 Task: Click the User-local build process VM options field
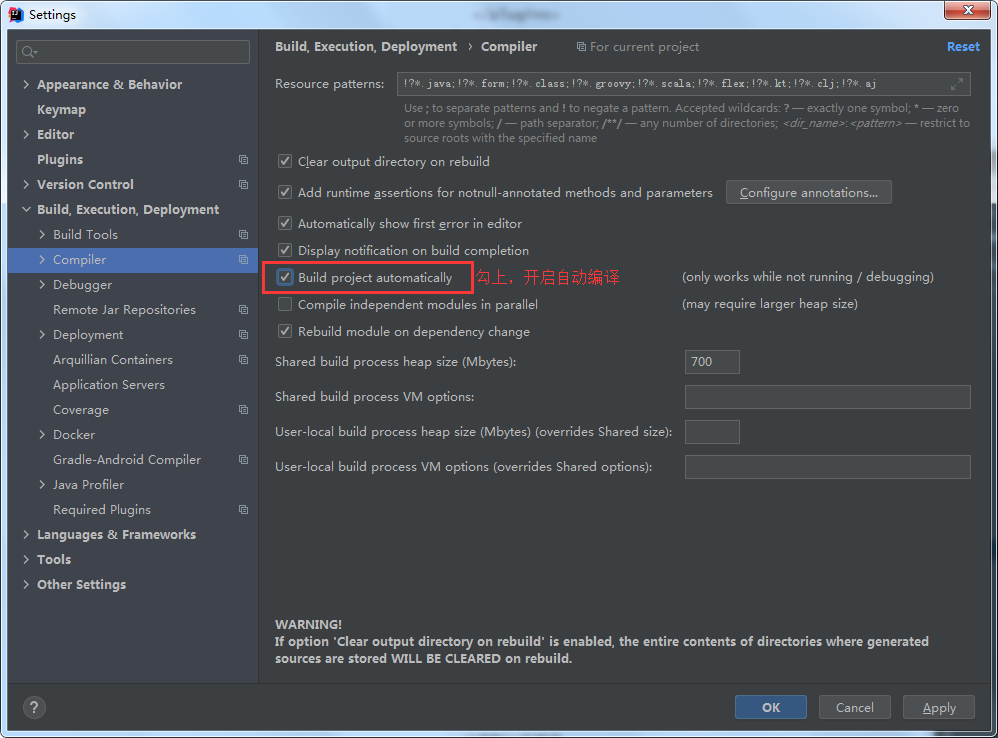click(x=827, y=467)
